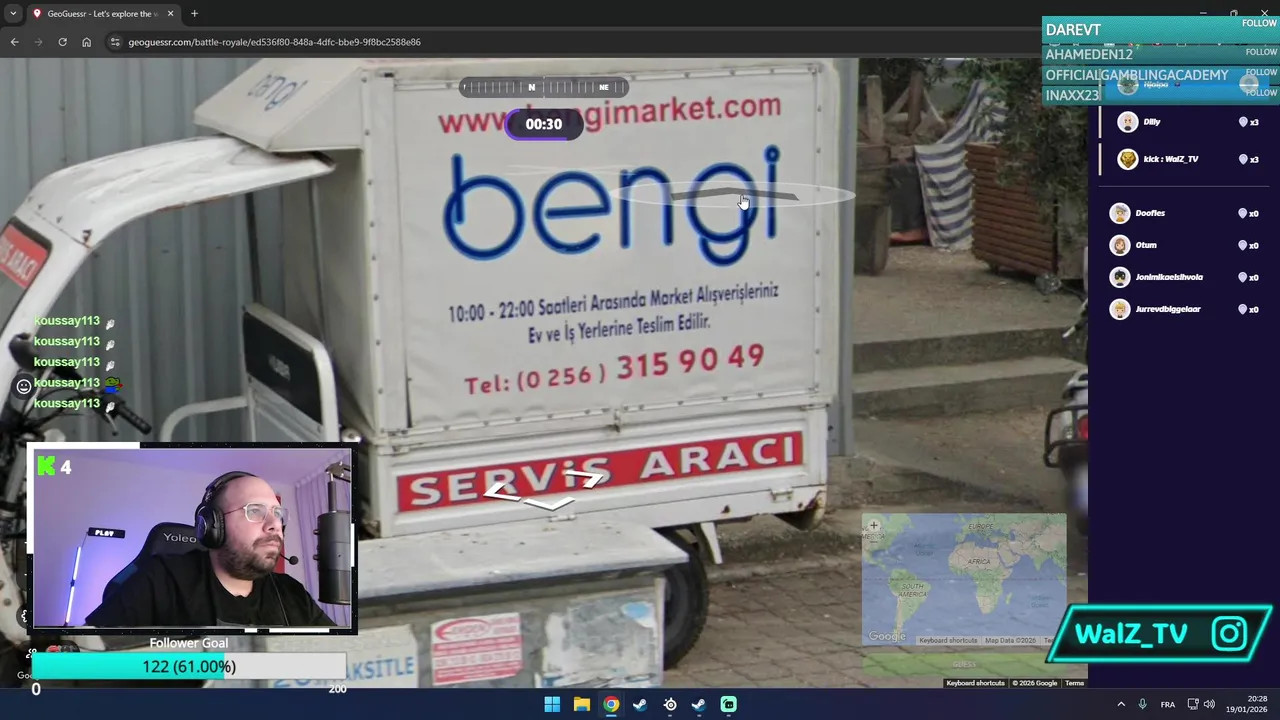Click the streamer webcam overlay
Screen dimensions: 1280x720
192,539
